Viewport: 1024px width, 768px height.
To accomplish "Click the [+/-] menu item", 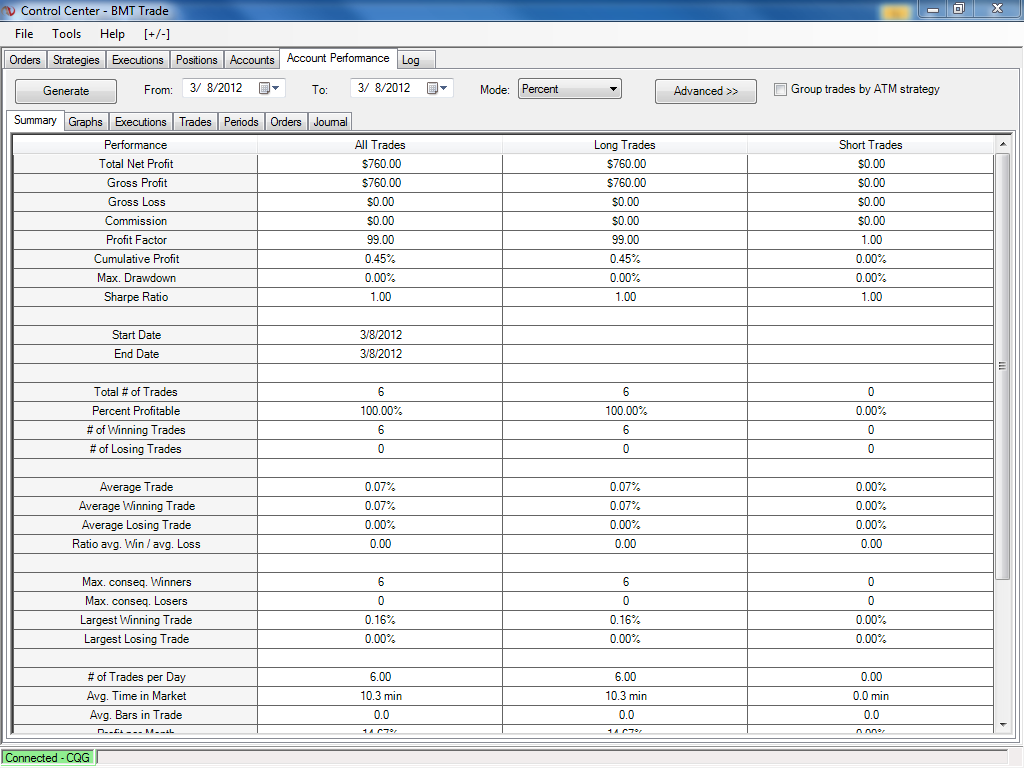I will pos(157,34).
